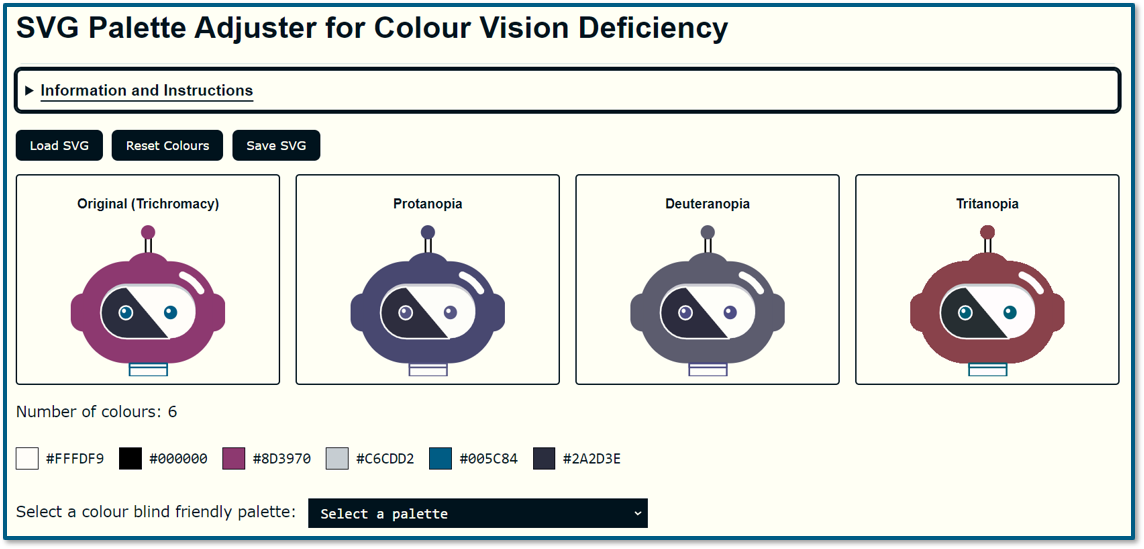Click the Number of colours text
The width and height of the screenshot is (1144, 549).
tap(96, 412)
